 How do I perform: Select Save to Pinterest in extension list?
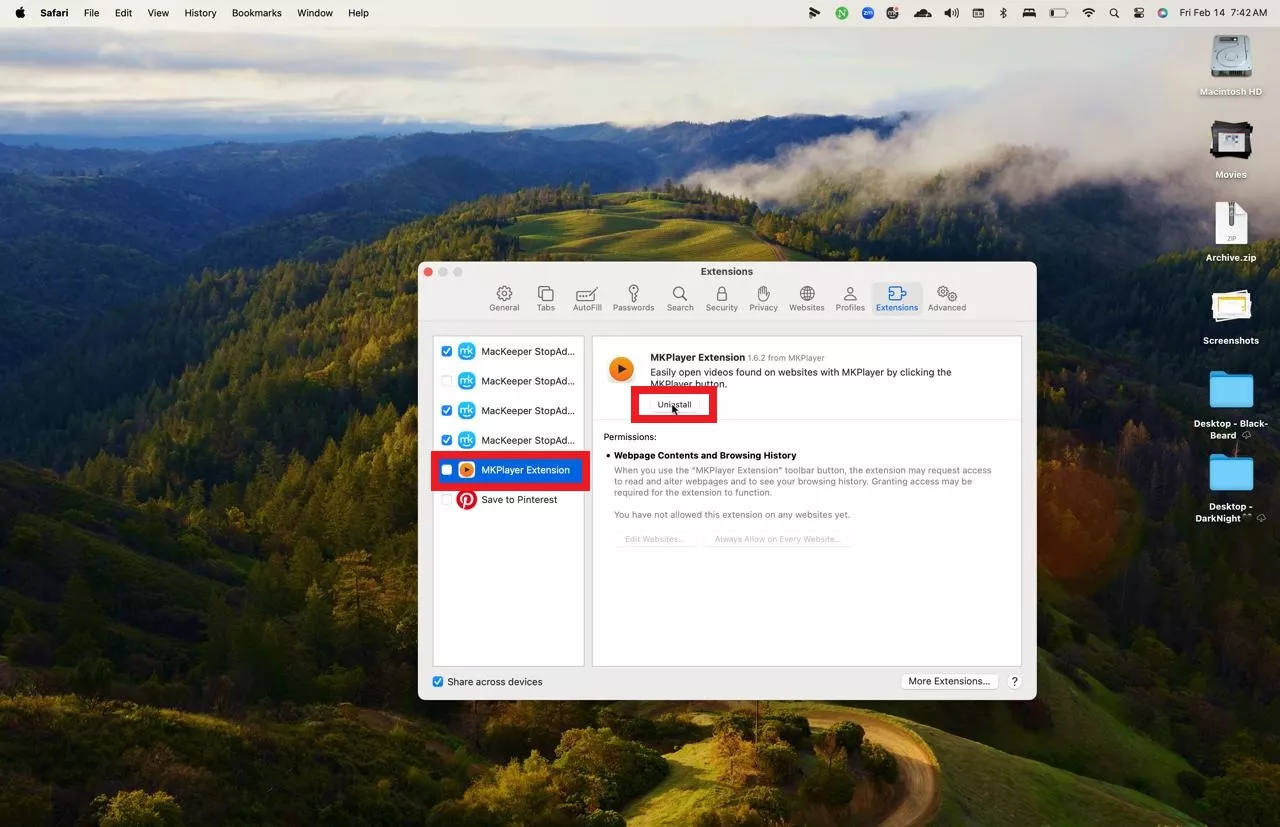[x=519, y=500]
